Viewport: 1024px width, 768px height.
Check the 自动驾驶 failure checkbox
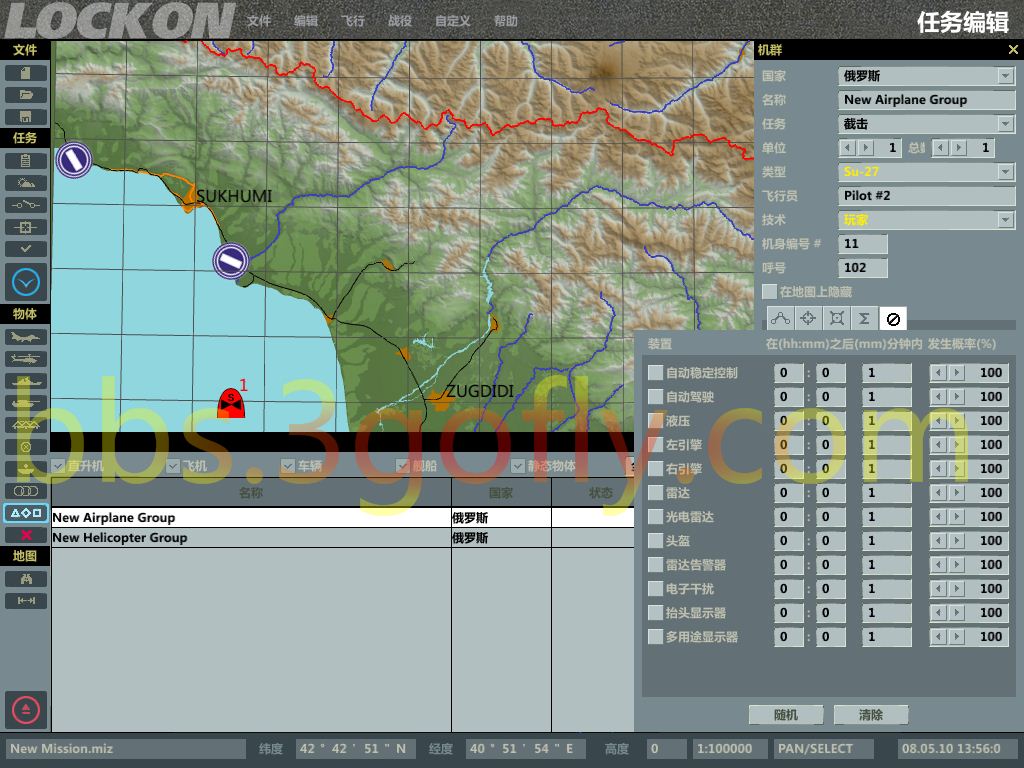pyautogui.click(x=655, y=397)
